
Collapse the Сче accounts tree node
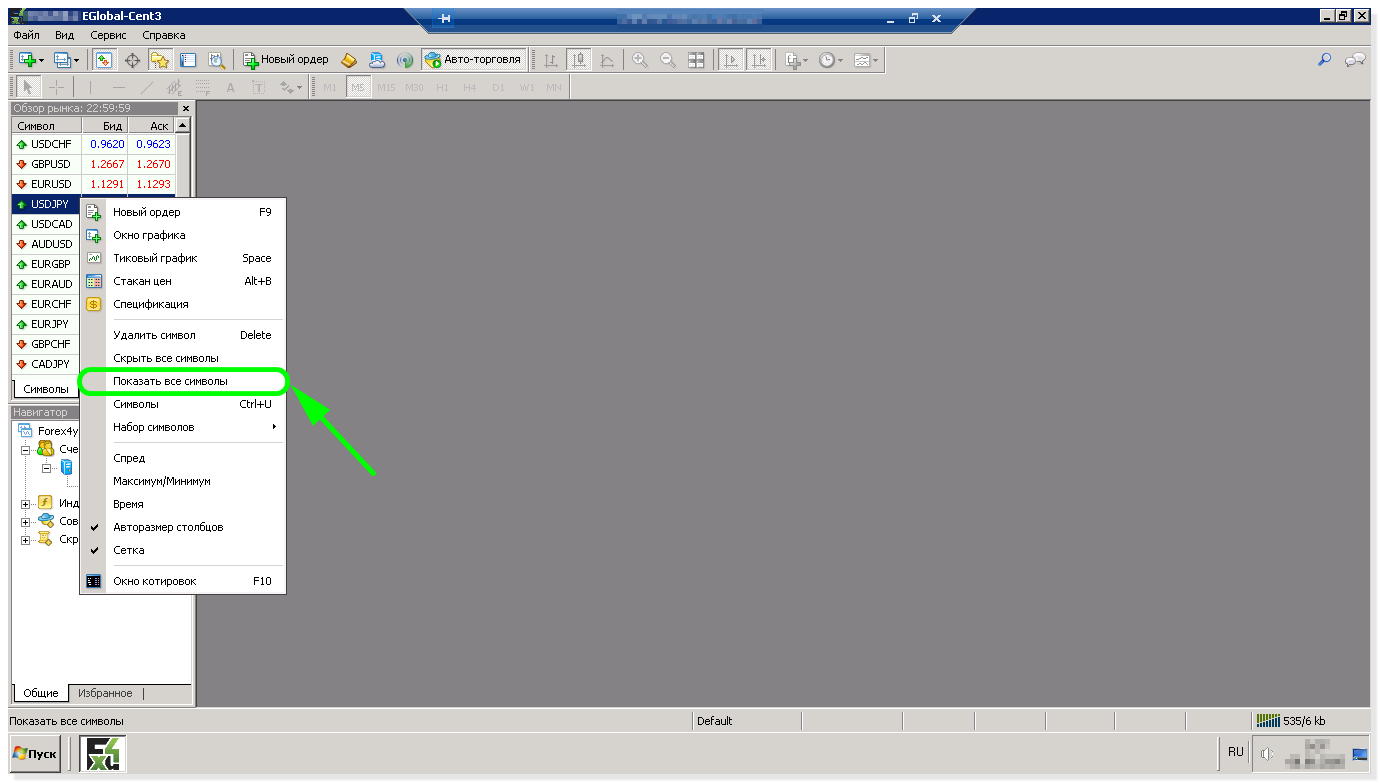tap(26, 450)
